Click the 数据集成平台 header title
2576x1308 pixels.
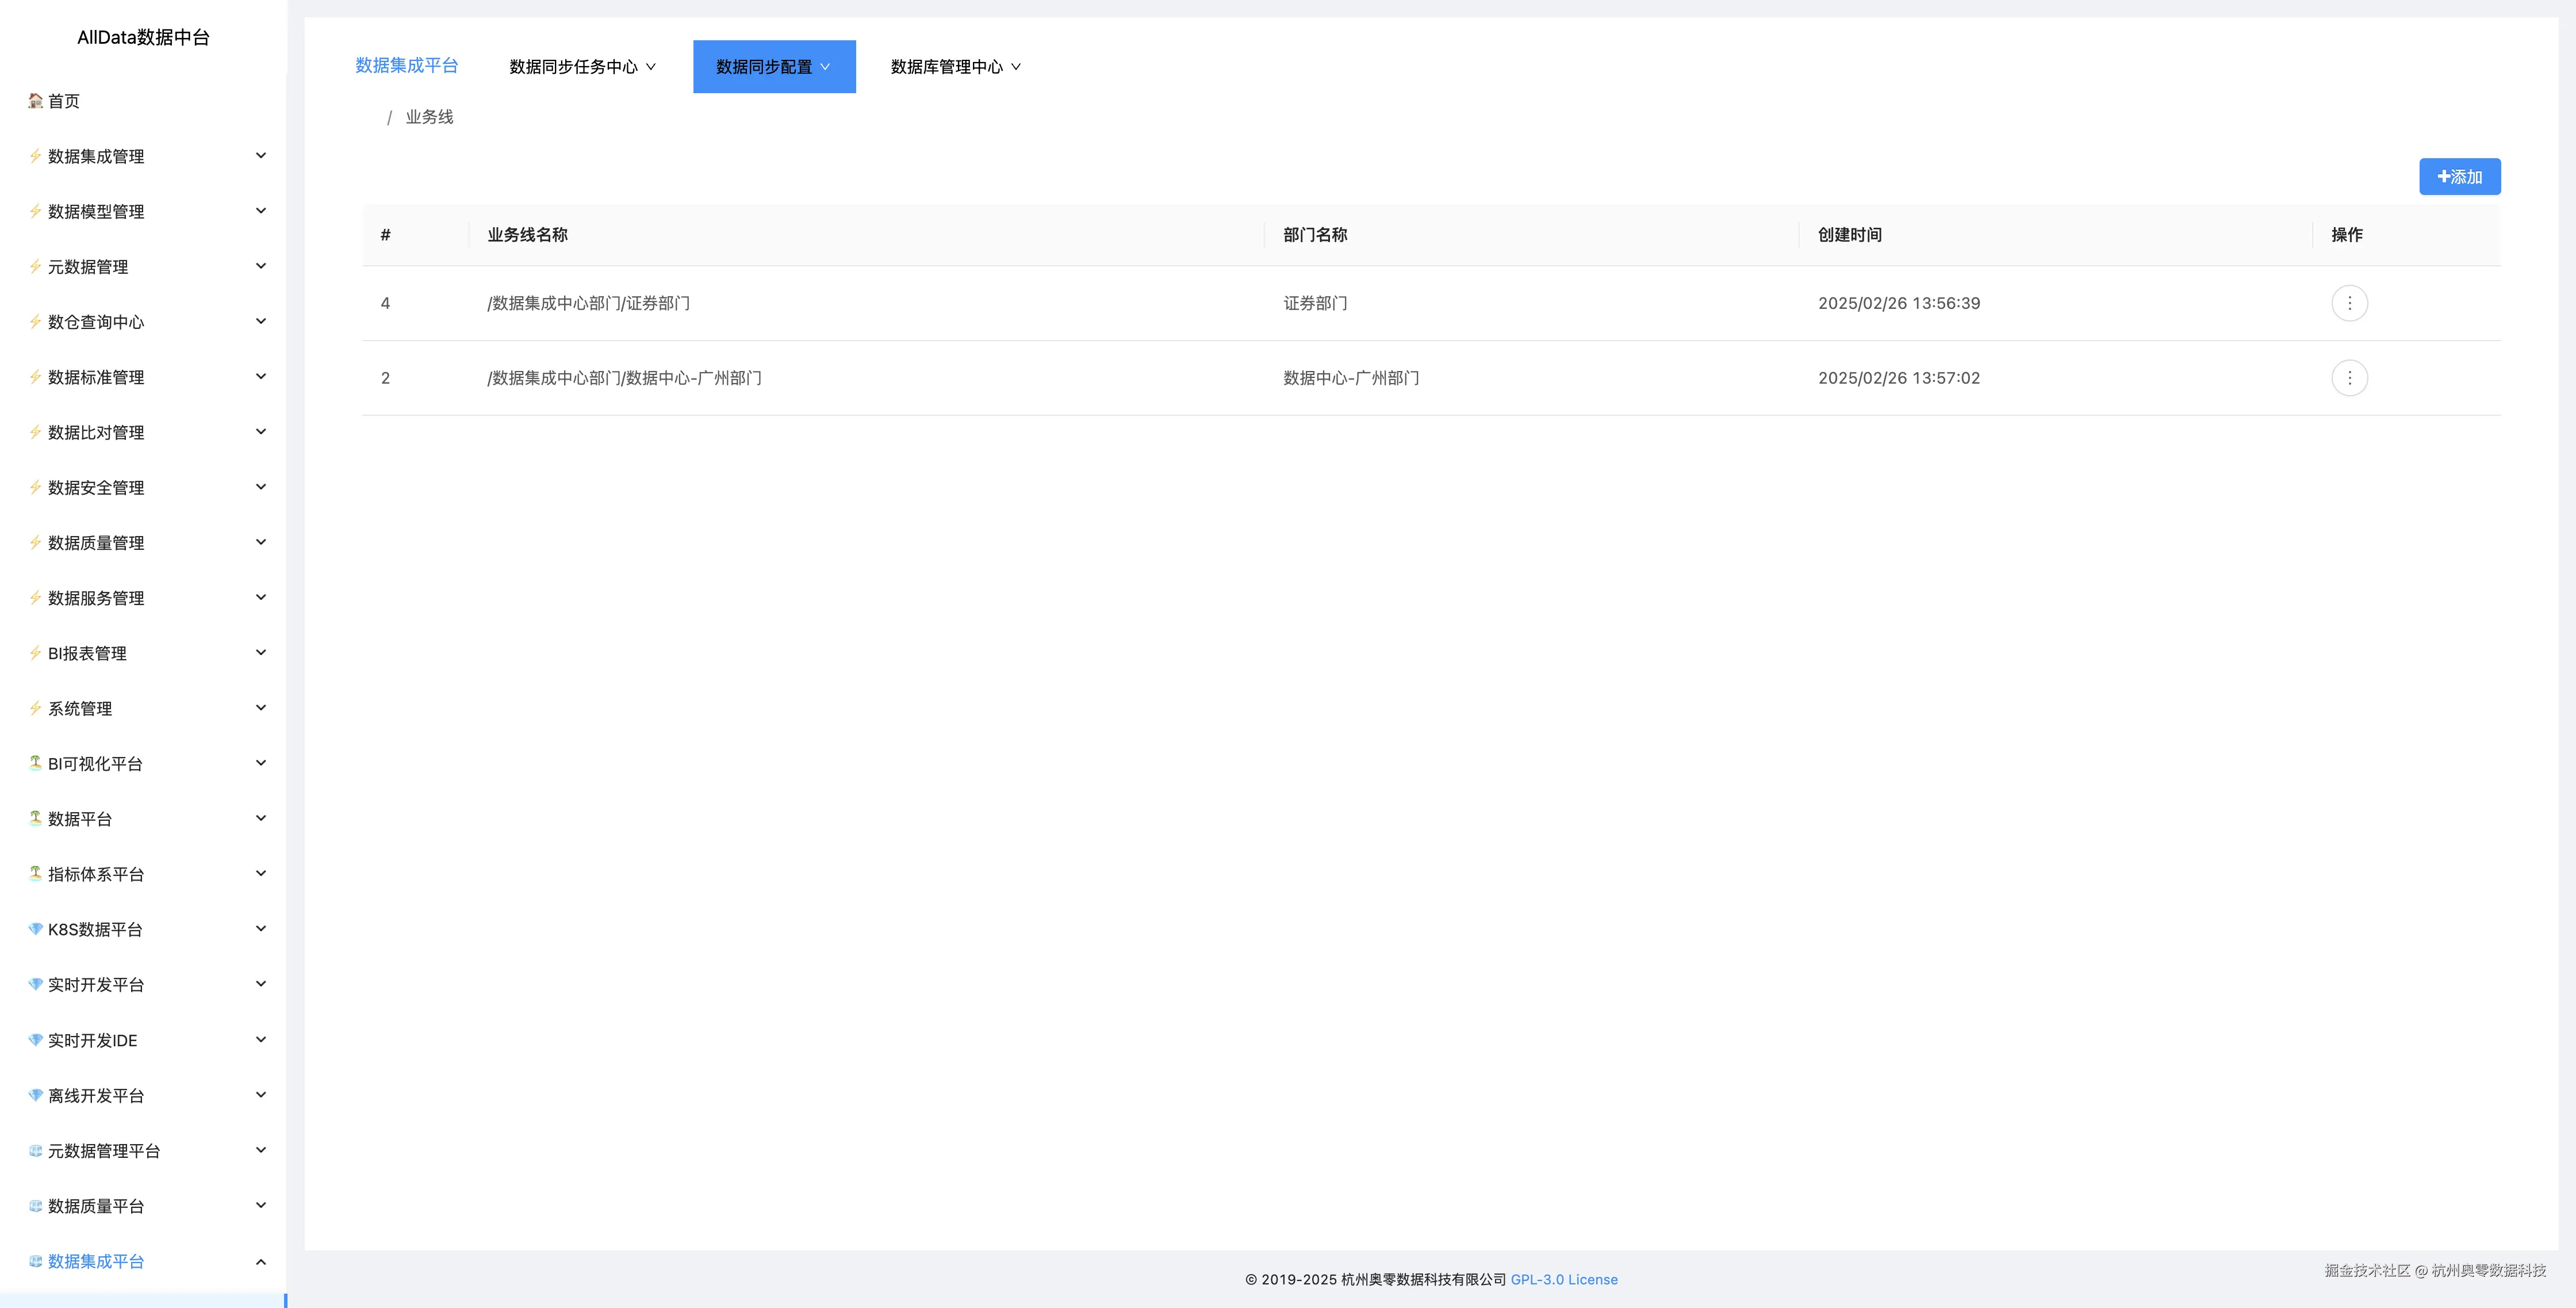click(x=406, y=65)
